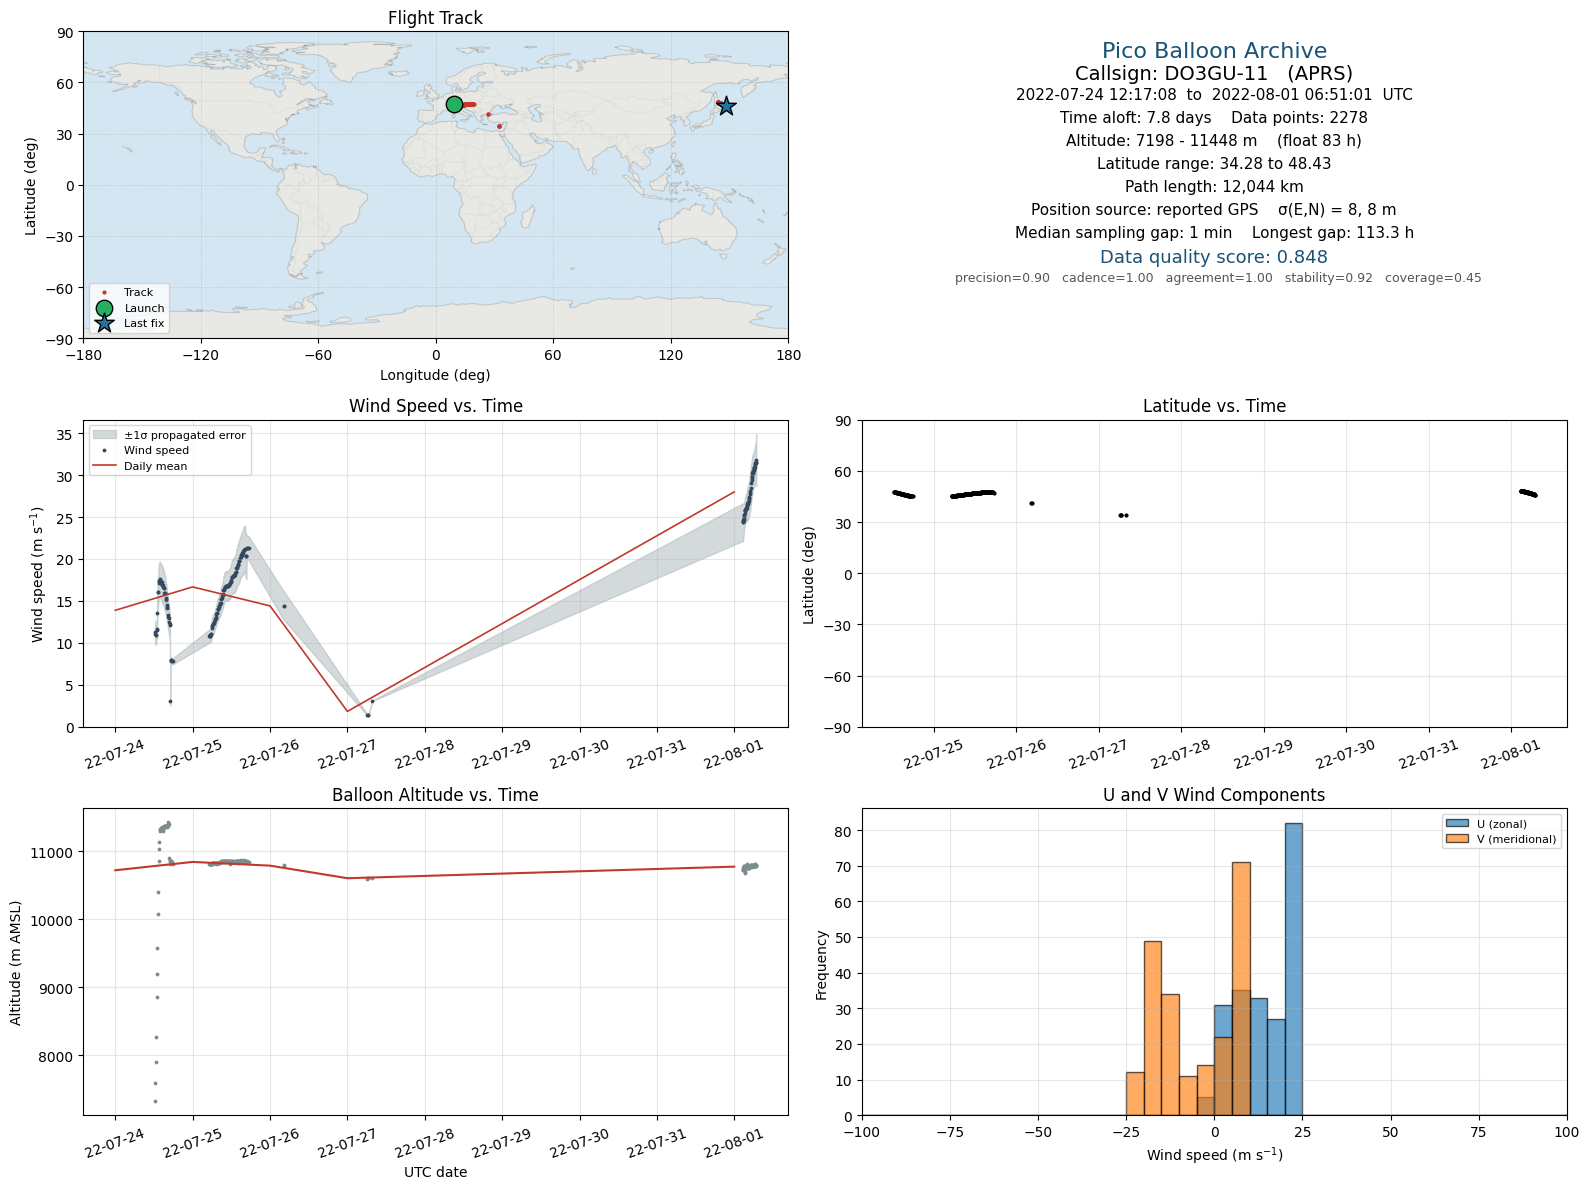
Task: Click the "Longitude (deg)" axis label
Action: (435, 375)
